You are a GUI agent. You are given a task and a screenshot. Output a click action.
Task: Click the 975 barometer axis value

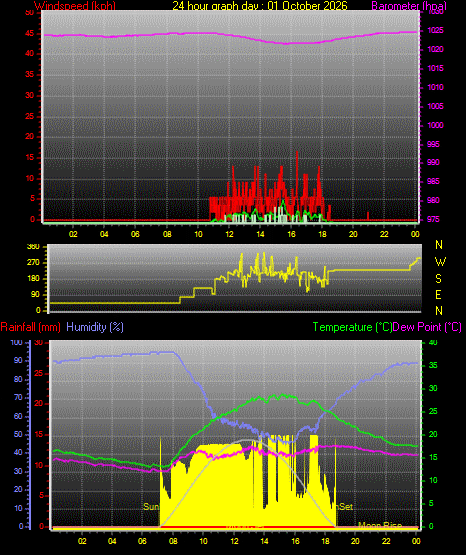coord(434,219)
